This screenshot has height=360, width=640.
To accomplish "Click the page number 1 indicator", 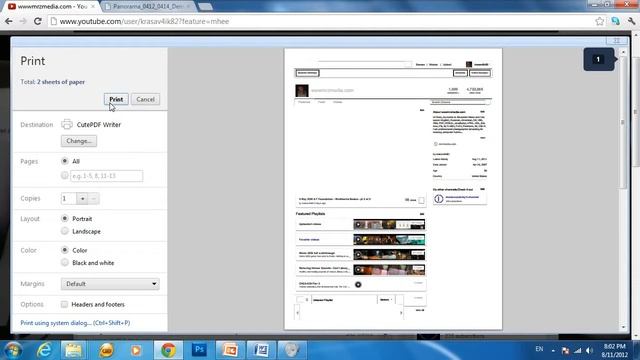I will (x=598, y=60).
